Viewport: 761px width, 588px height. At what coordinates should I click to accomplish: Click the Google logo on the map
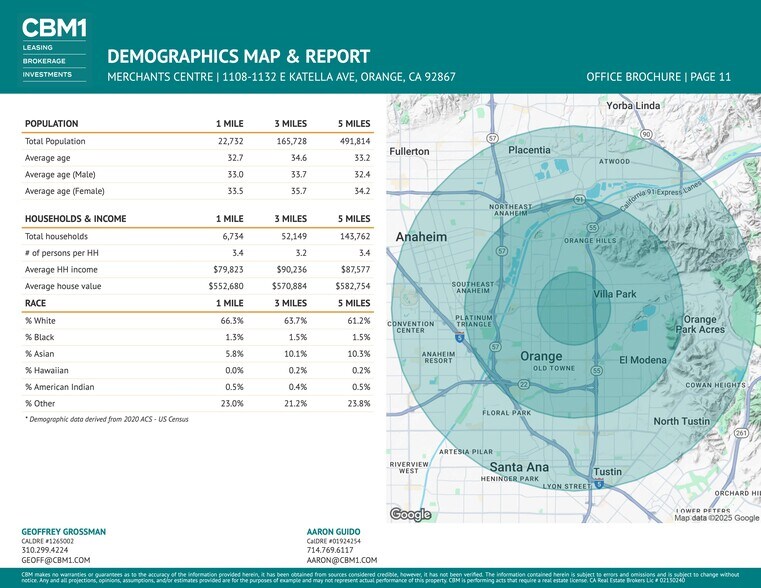point(410,515)
